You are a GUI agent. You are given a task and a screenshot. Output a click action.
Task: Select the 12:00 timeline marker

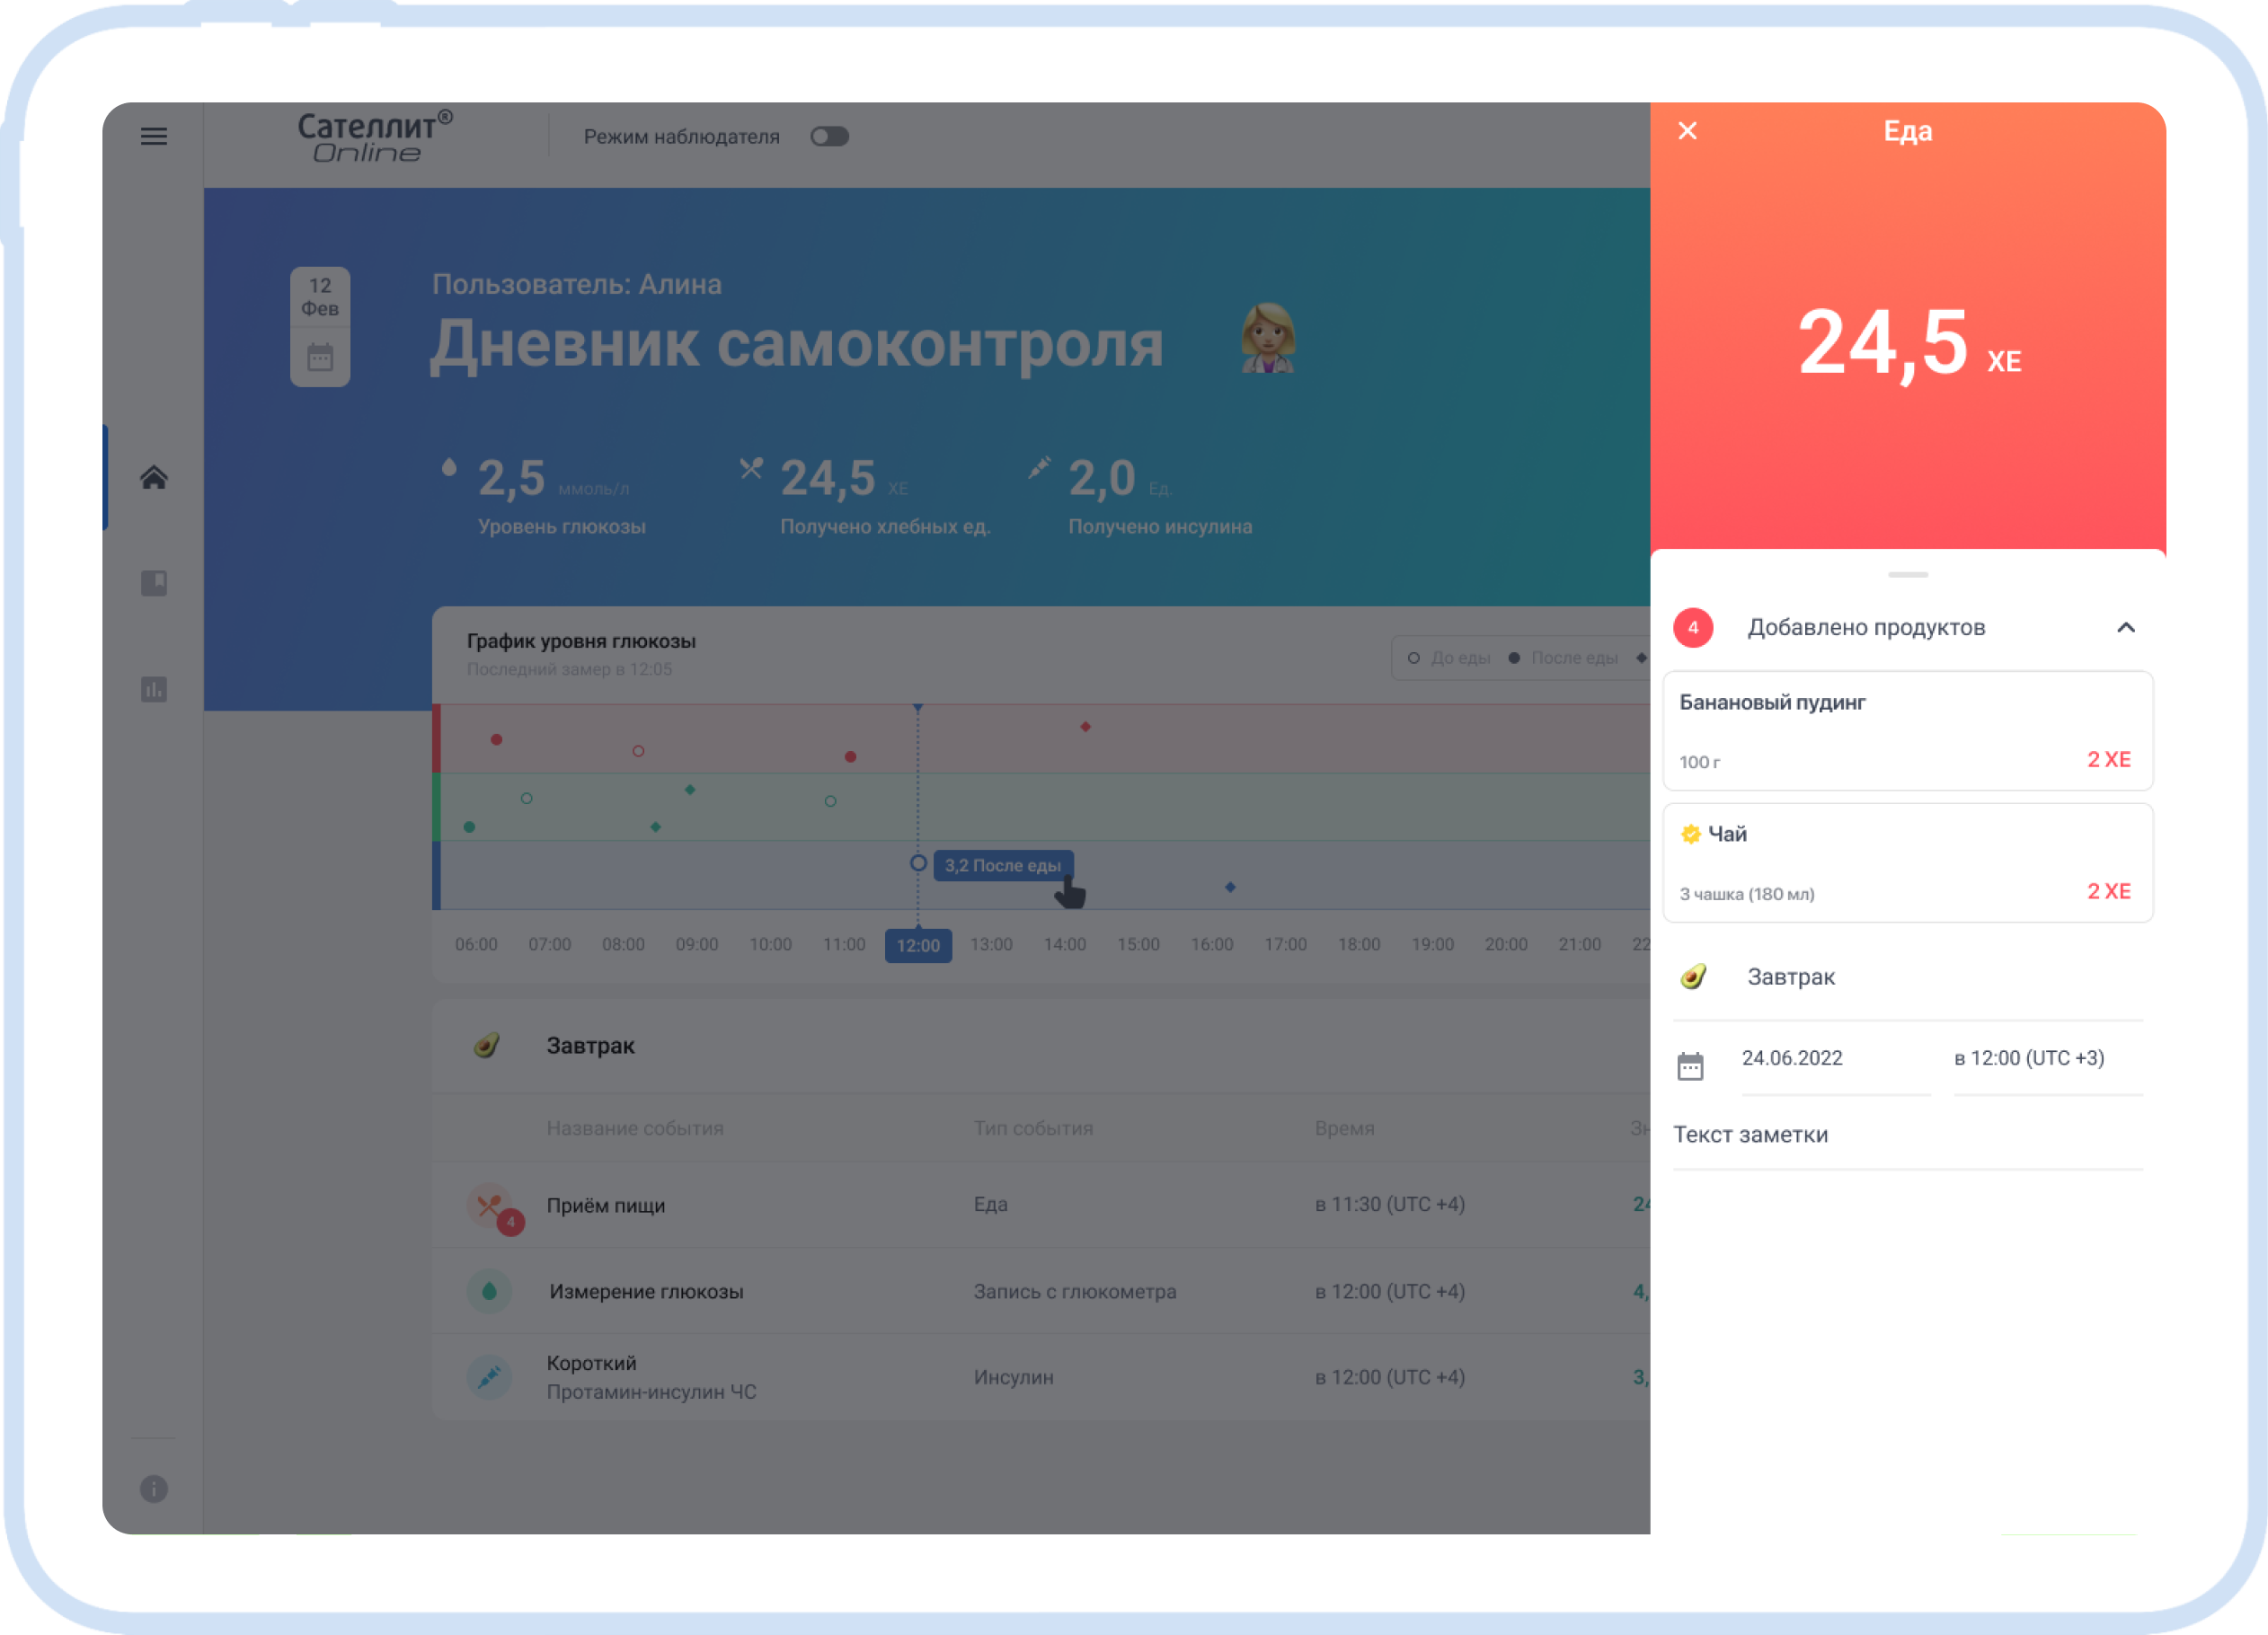918,946
